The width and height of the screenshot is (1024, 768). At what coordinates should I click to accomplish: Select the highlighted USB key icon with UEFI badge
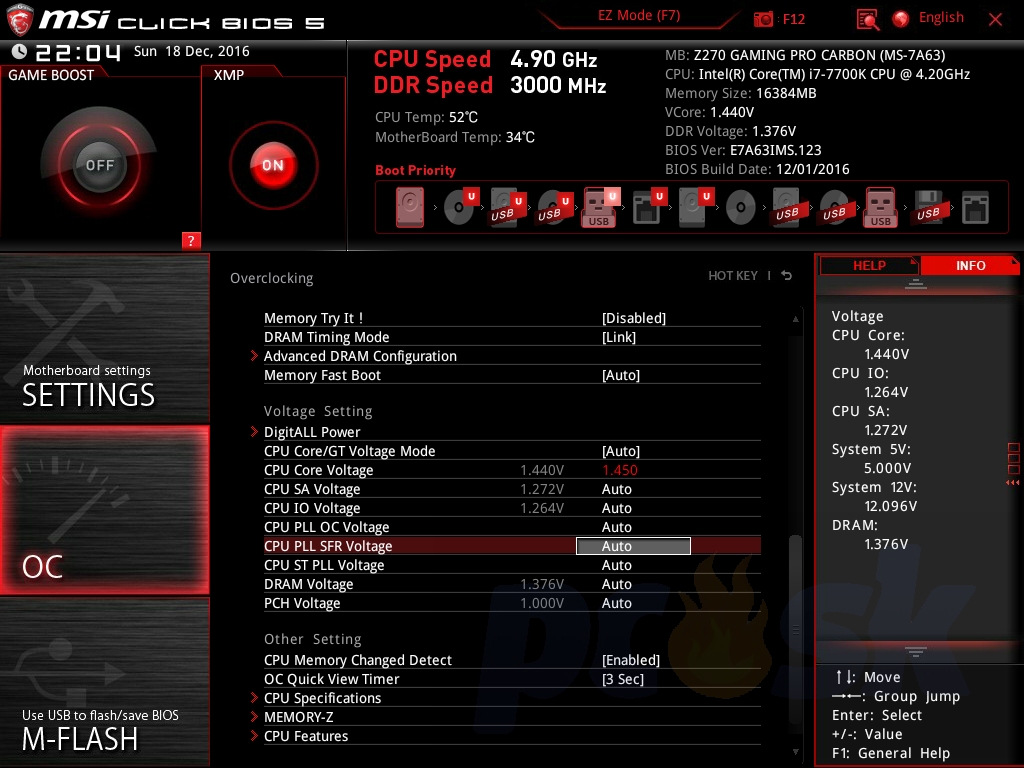click(599, 208)
